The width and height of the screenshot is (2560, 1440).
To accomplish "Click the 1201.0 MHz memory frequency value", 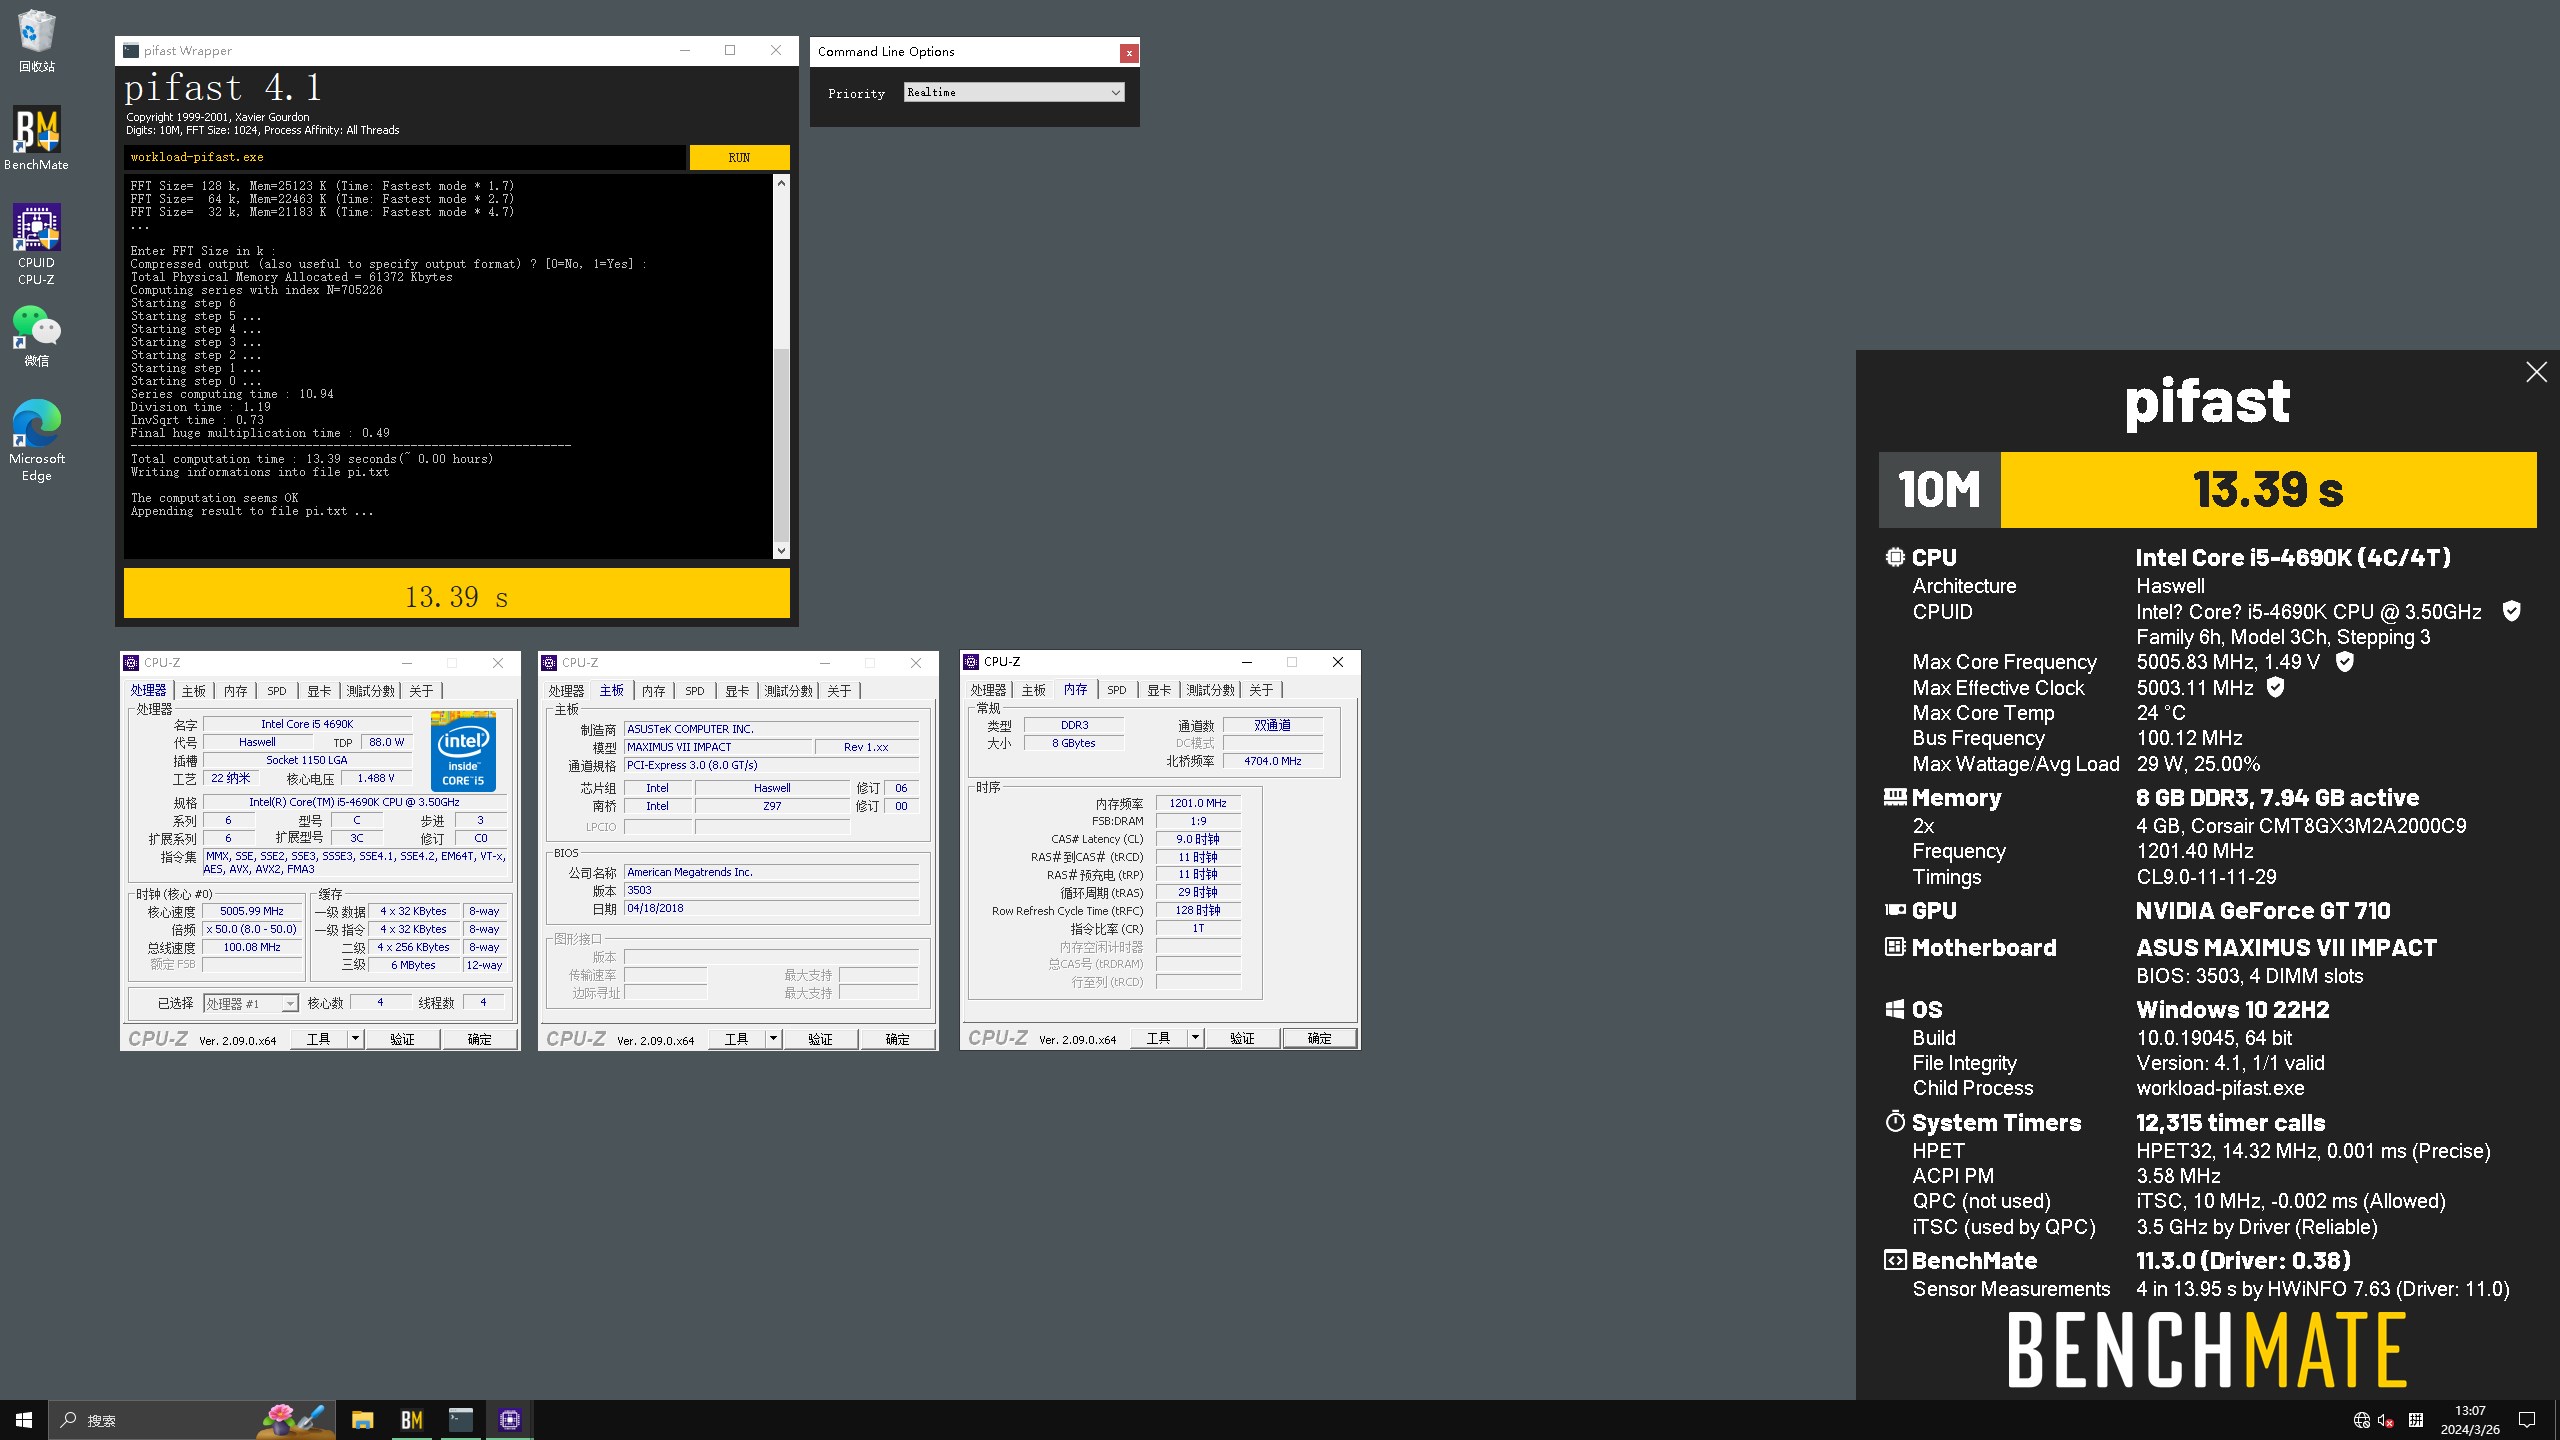I will (1198, 803).
